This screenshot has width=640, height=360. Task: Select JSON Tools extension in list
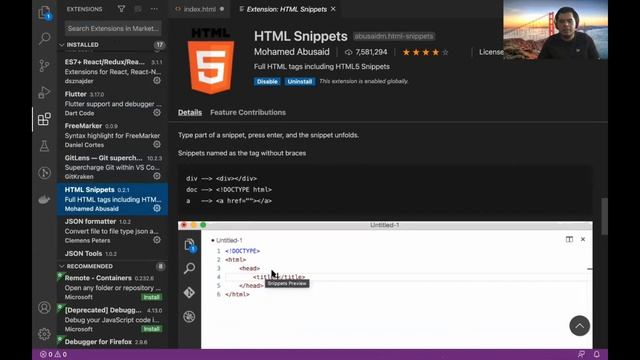coord(112,253)
